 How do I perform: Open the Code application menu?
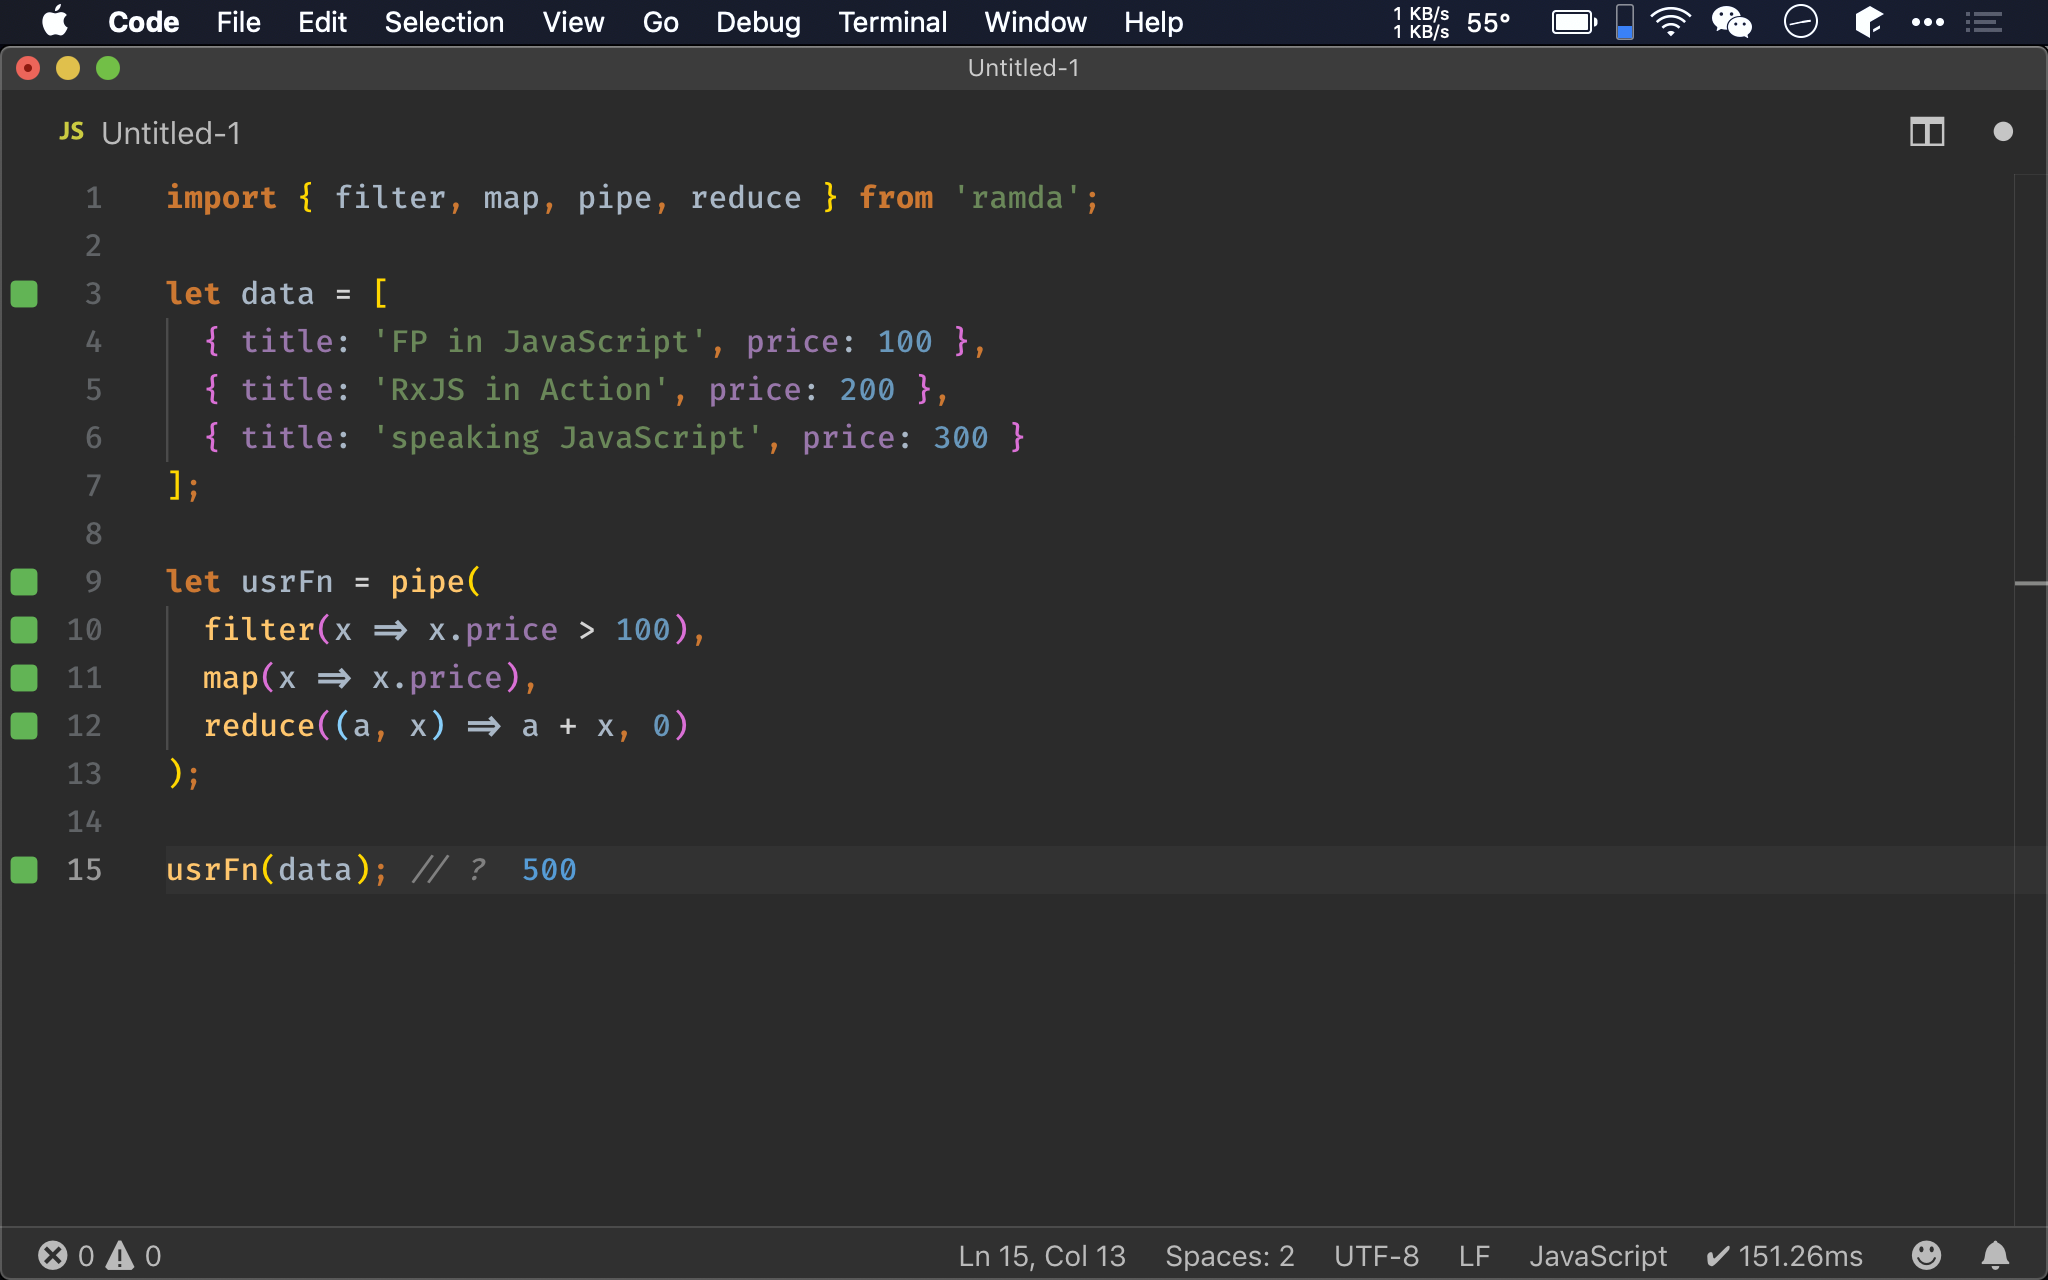click(143, 22)
